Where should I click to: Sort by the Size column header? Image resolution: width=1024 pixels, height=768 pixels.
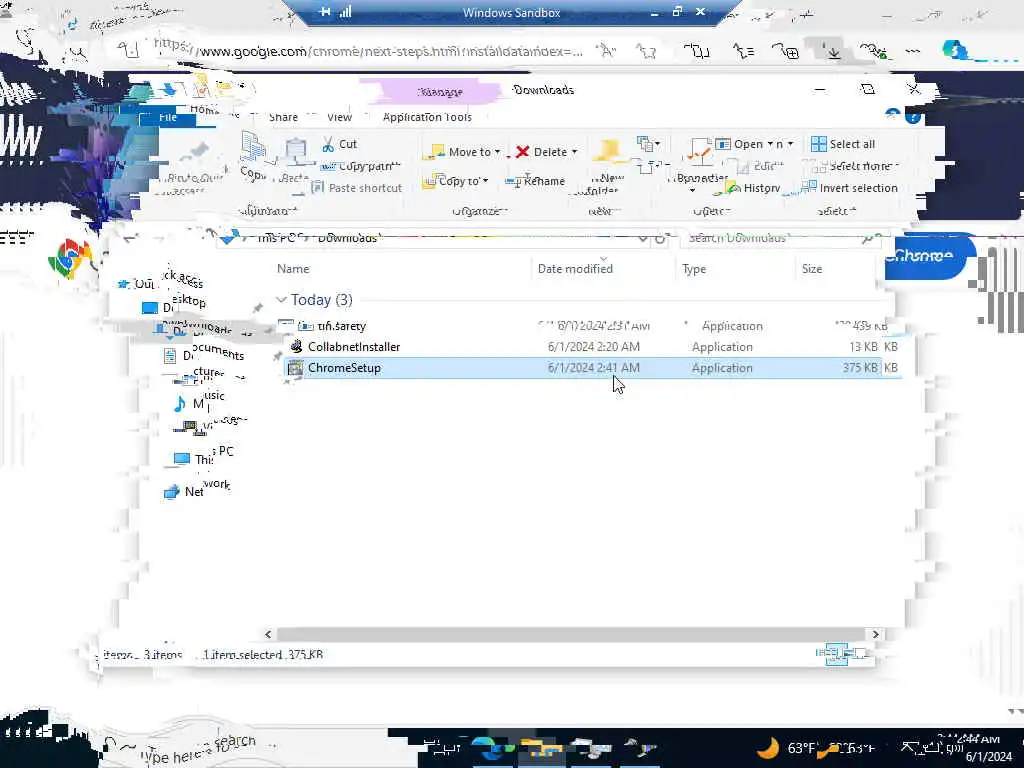812,268
